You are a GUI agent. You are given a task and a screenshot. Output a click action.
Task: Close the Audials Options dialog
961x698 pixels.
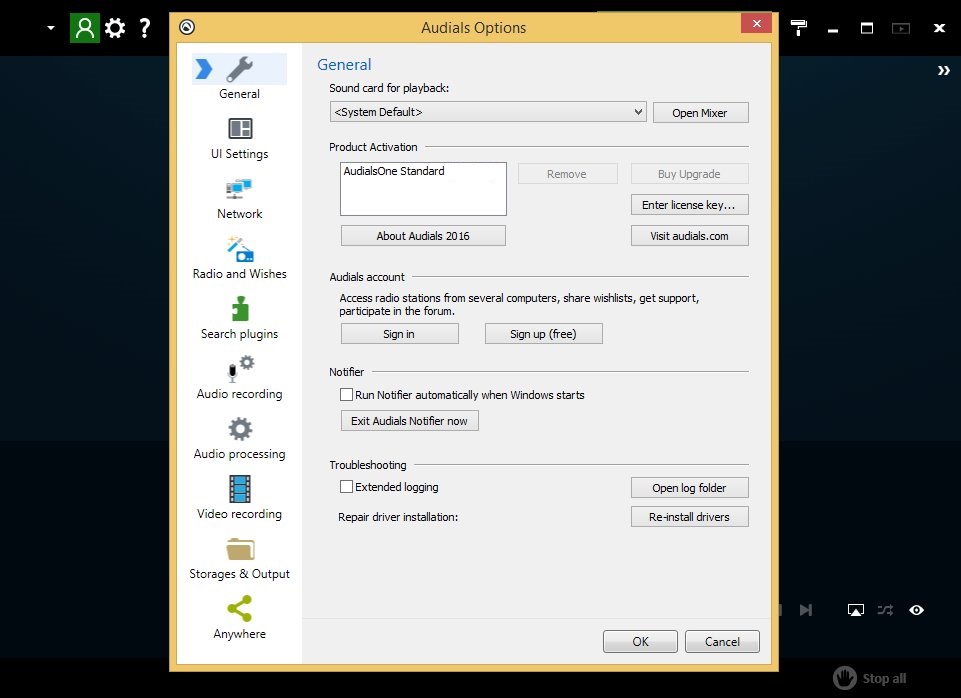click(756, 23)
